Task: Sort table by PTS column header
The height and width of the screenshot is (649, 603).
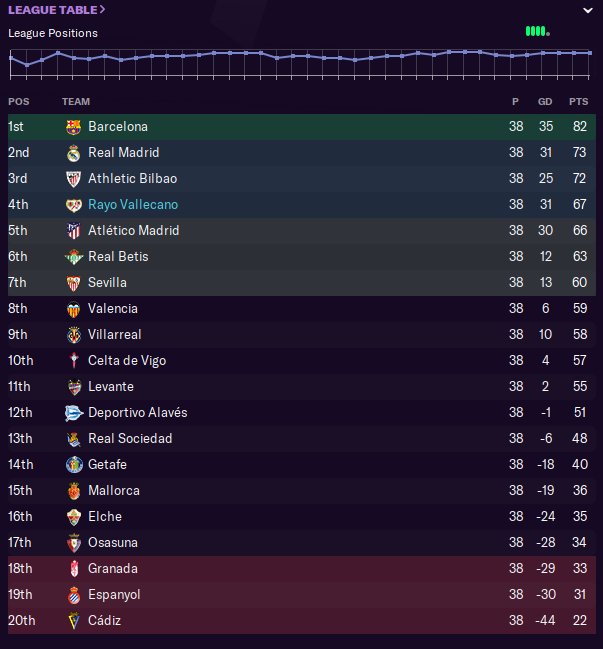Action: (578, 101)
